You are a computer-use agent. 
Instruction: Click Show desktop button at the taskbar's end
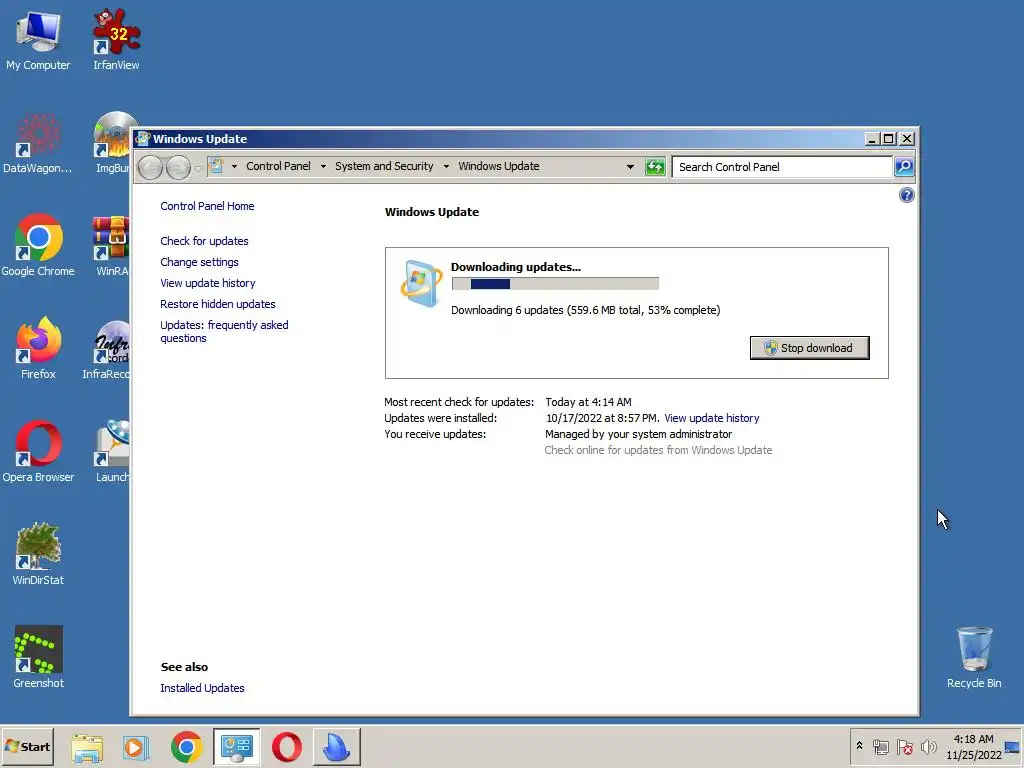pos(1013,746)
